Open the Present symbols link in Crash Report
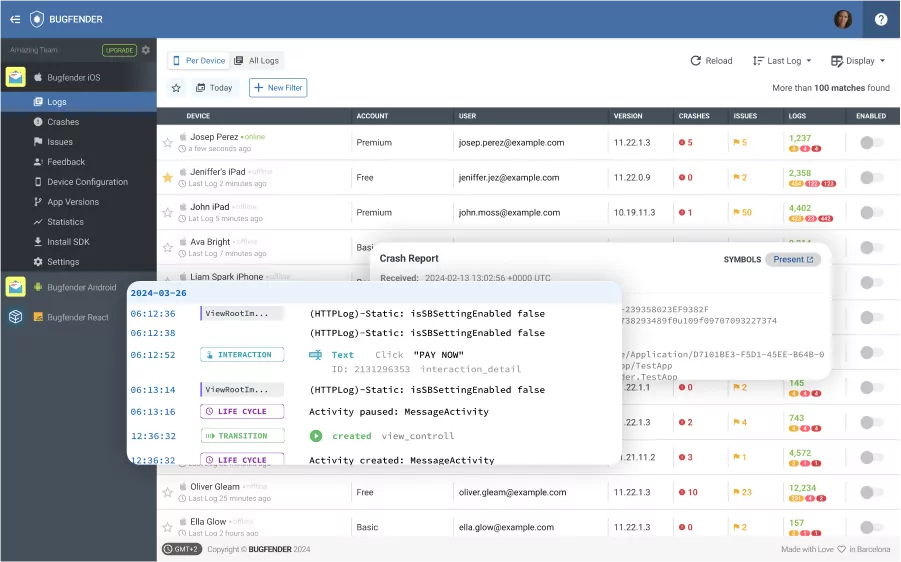Image resolution: width=901 pixels, height=562 pixels. [x=793, y=259]
